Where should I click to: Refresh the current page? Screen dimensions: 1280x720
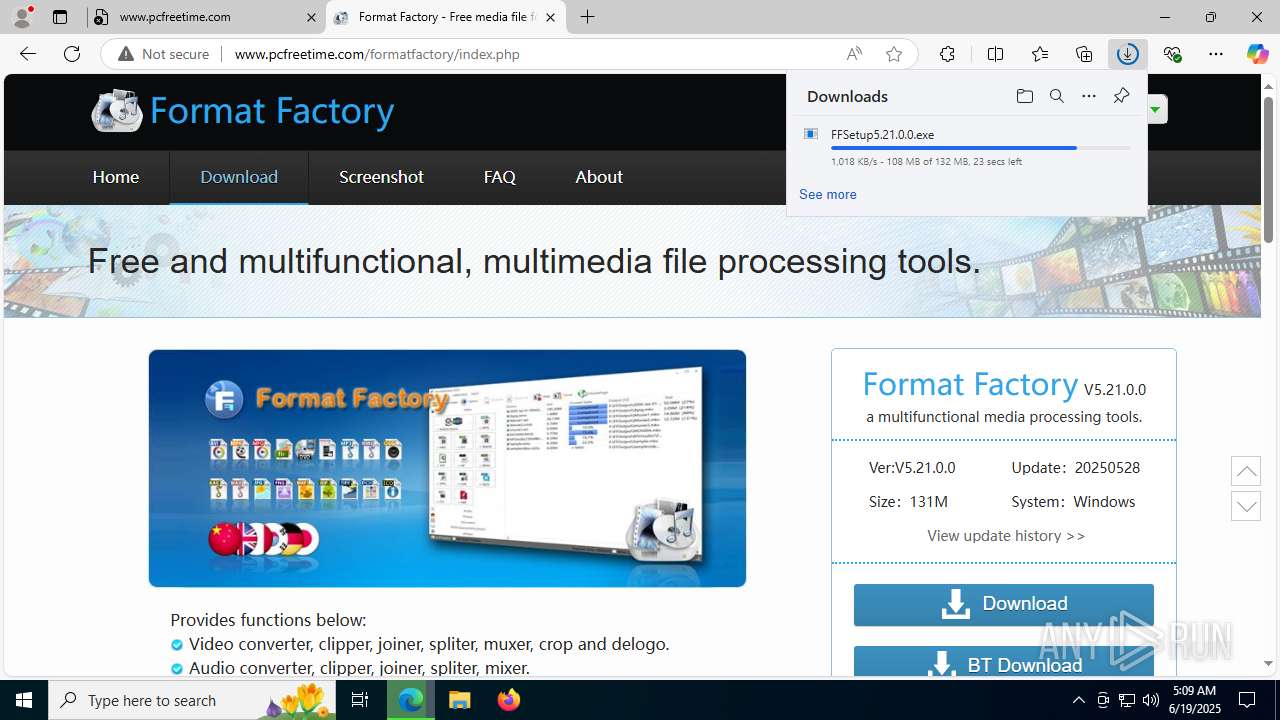point(72,54)
